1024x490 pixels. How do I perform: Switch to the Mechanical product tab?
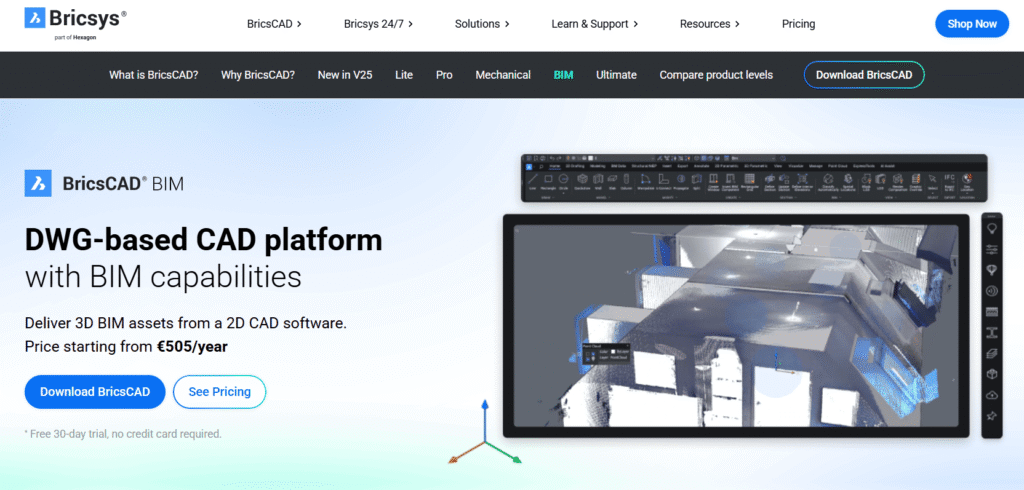point(503,75)
